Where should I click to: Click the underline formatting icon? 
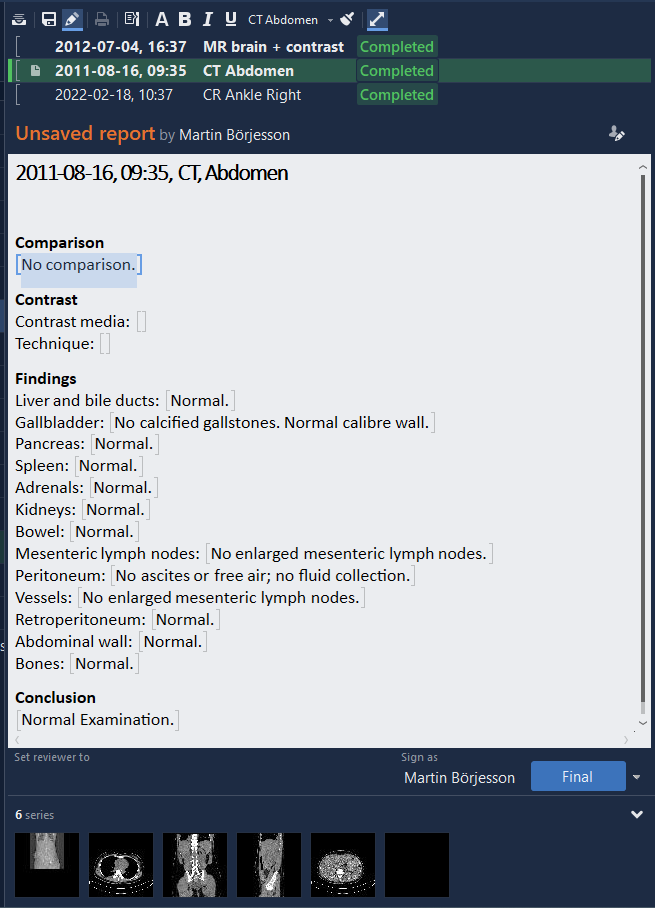pyautogui.click(x=231, y=19)
